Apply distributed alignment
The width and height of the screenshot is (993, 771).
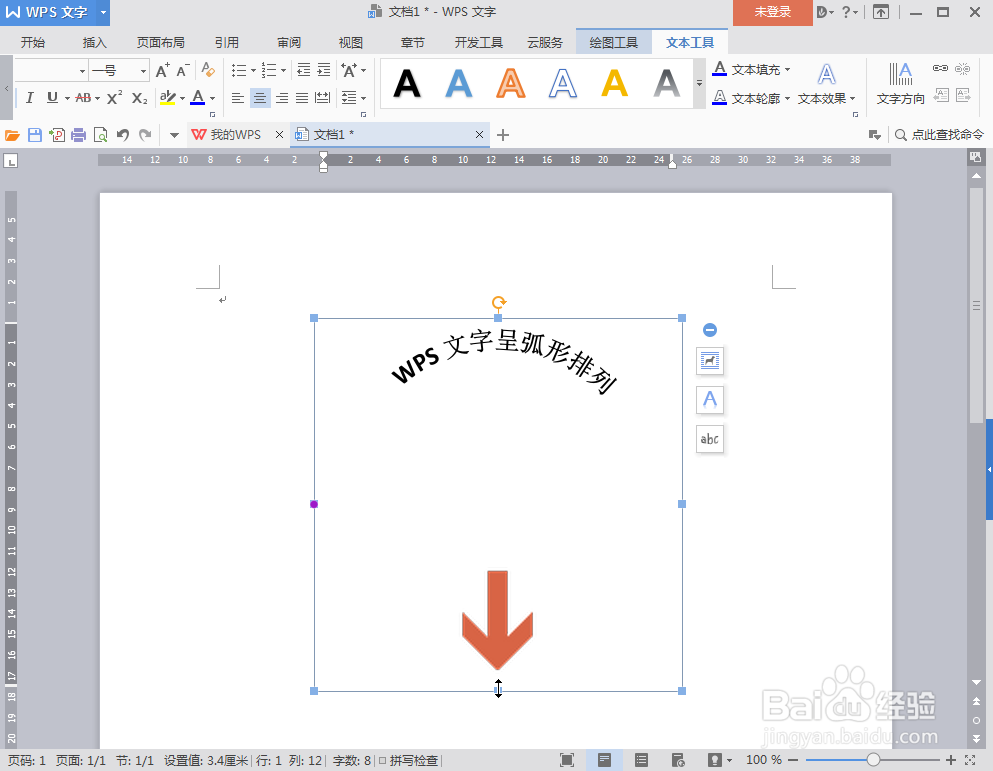pos(323,98)
